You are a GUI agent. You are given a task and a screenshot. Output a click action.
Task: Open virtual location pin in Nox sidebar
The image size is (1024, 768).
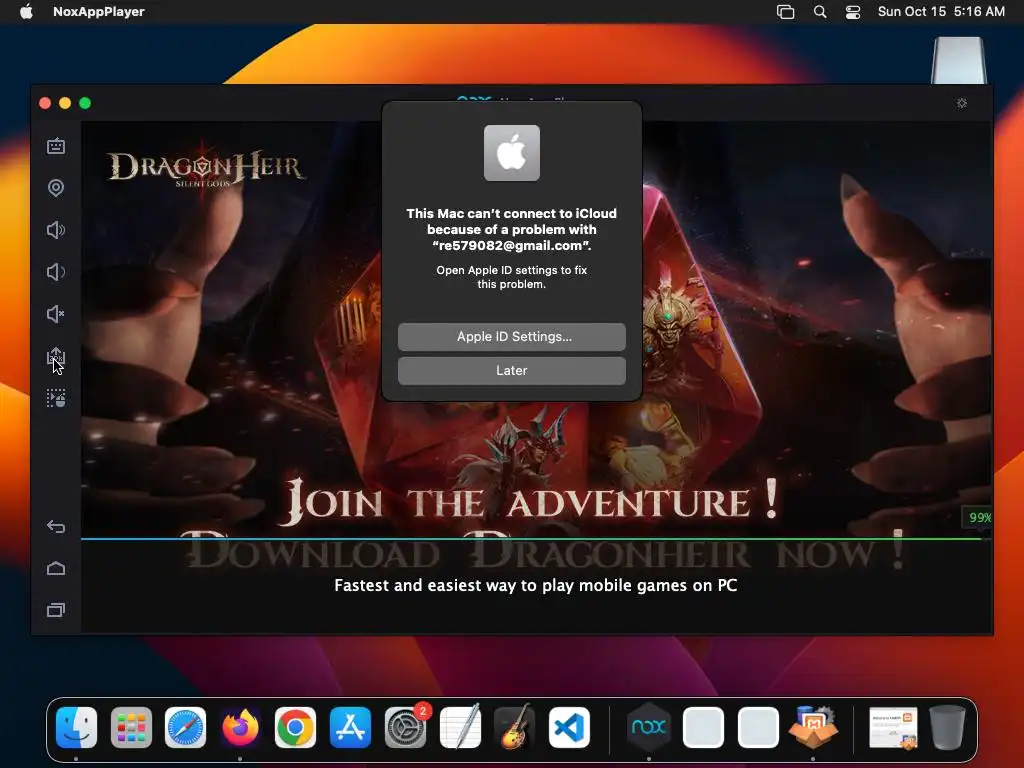(56, 188)
